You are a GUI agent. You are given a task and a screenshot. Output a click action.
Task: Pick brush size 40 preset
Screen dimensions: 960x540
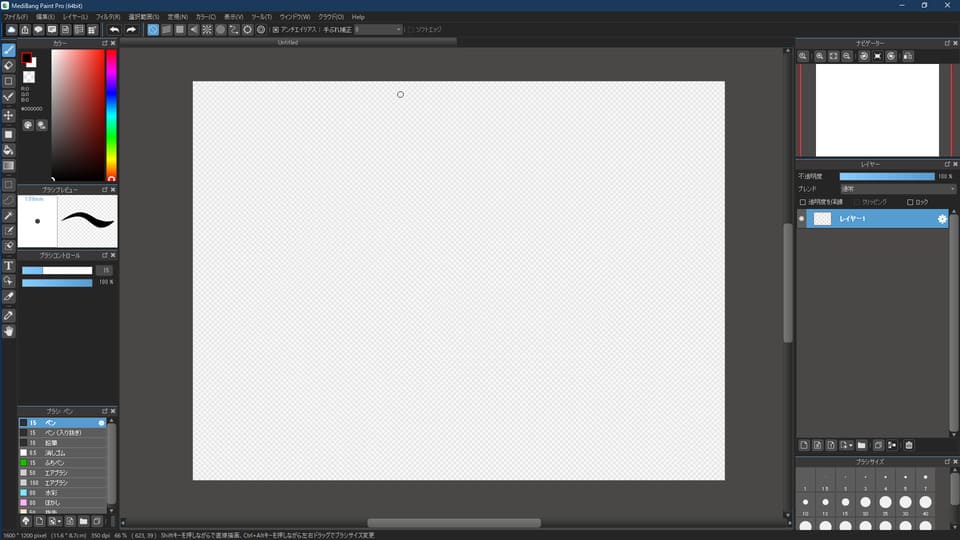point(925,504)
